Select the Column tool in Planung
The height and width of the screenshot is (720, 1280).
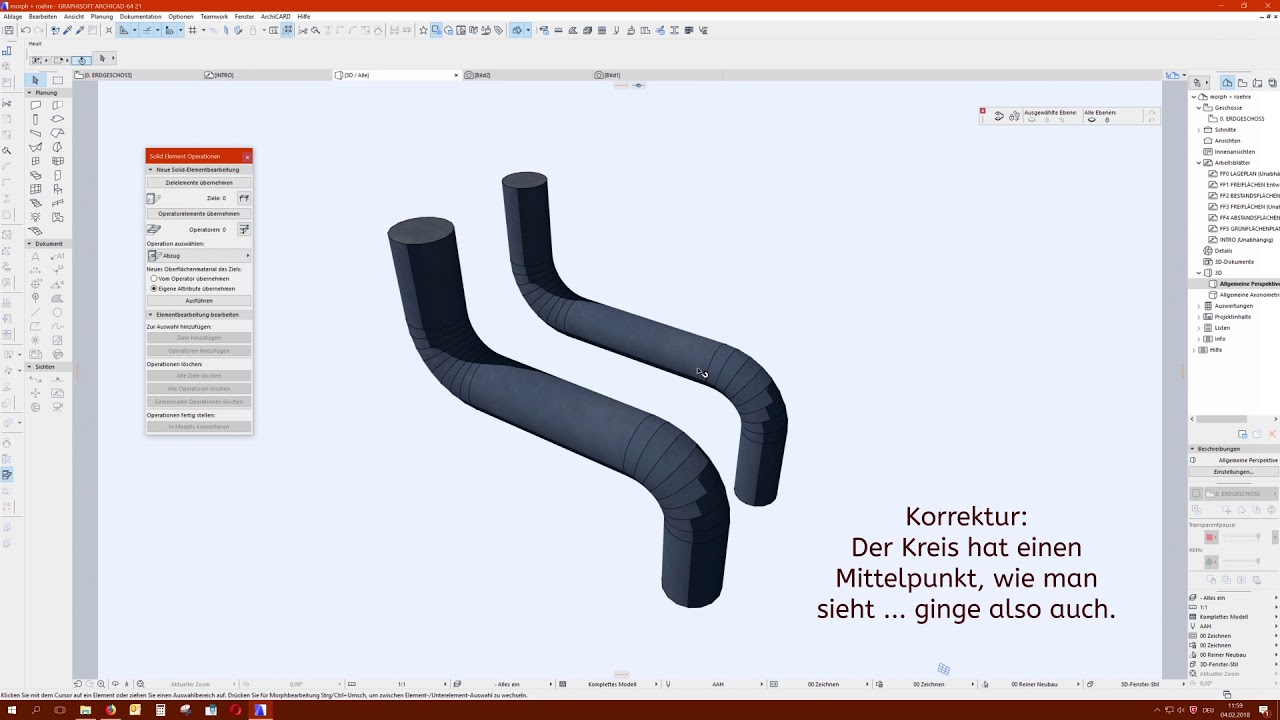[35, 119]
